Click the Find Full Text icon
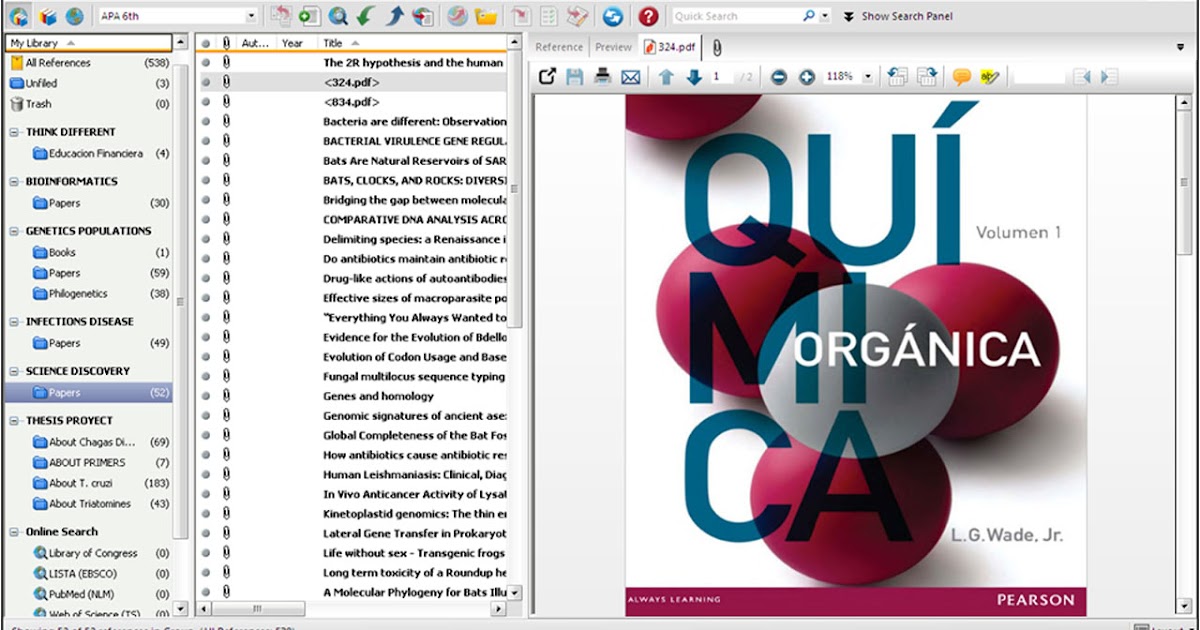Screen dimensions: 1200x630 click(423, 16)
